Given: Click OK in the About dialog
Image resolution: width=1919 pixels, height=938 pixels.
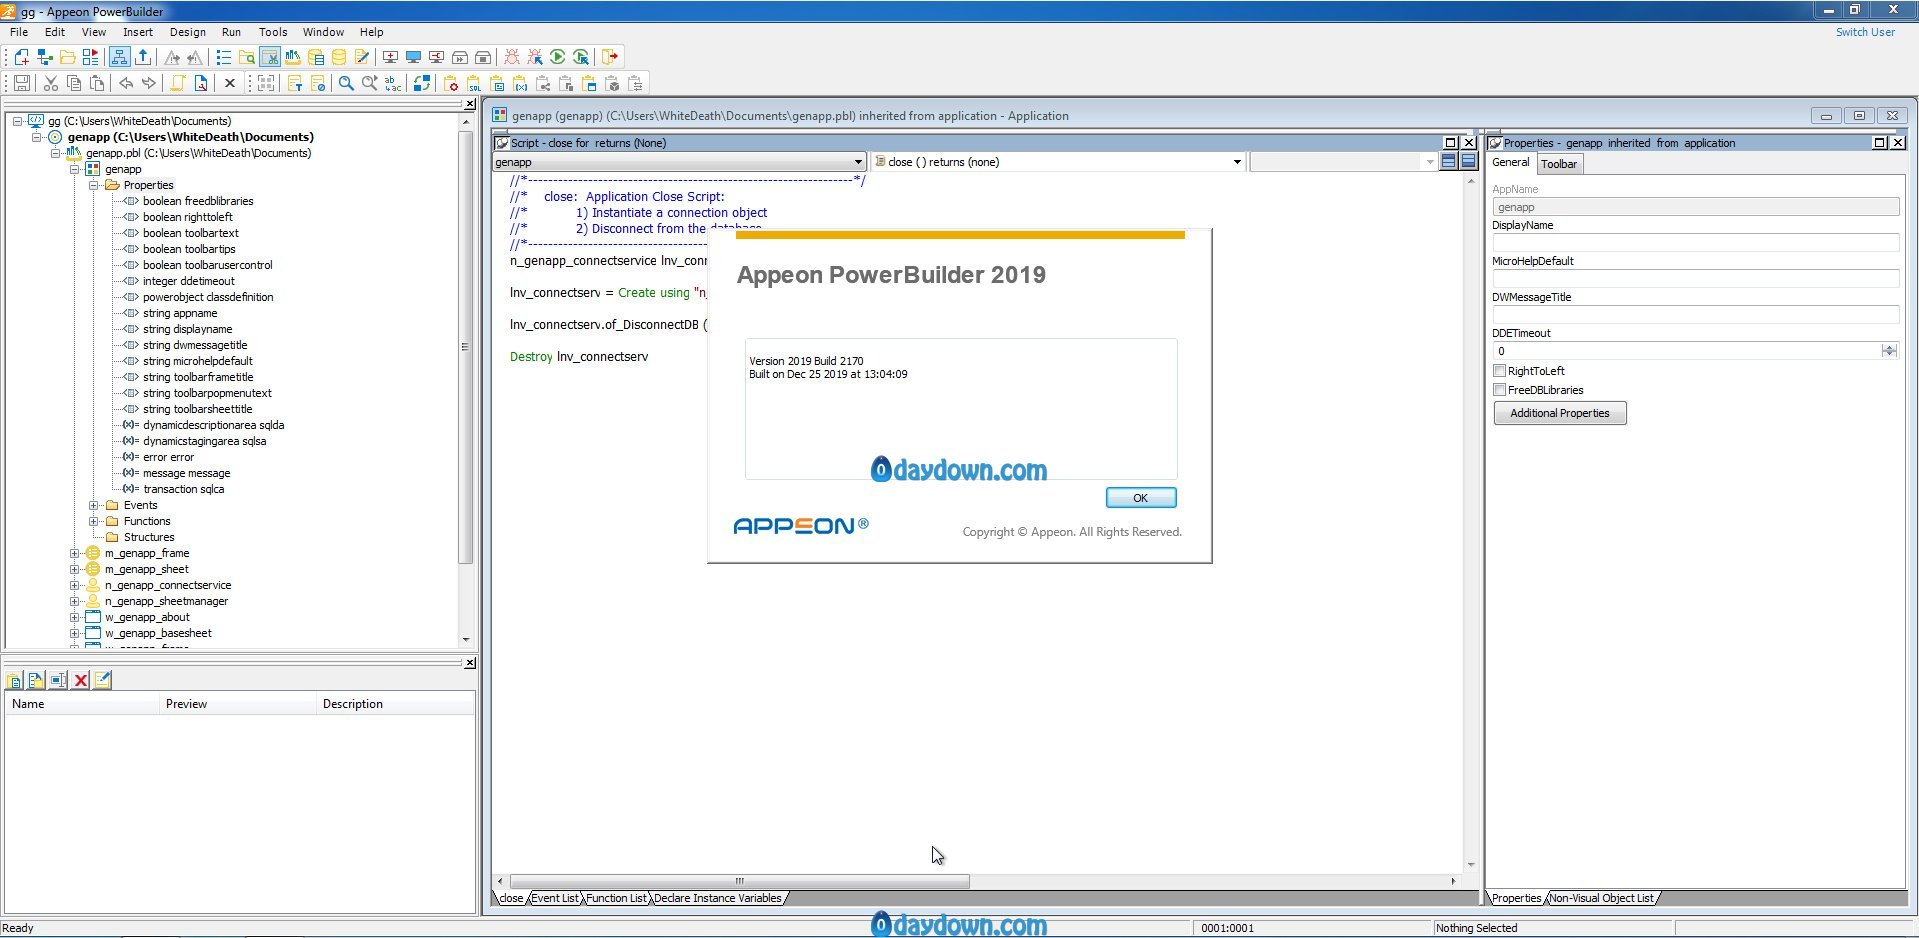Looking at the screenshot, I should pos(1140,498).
